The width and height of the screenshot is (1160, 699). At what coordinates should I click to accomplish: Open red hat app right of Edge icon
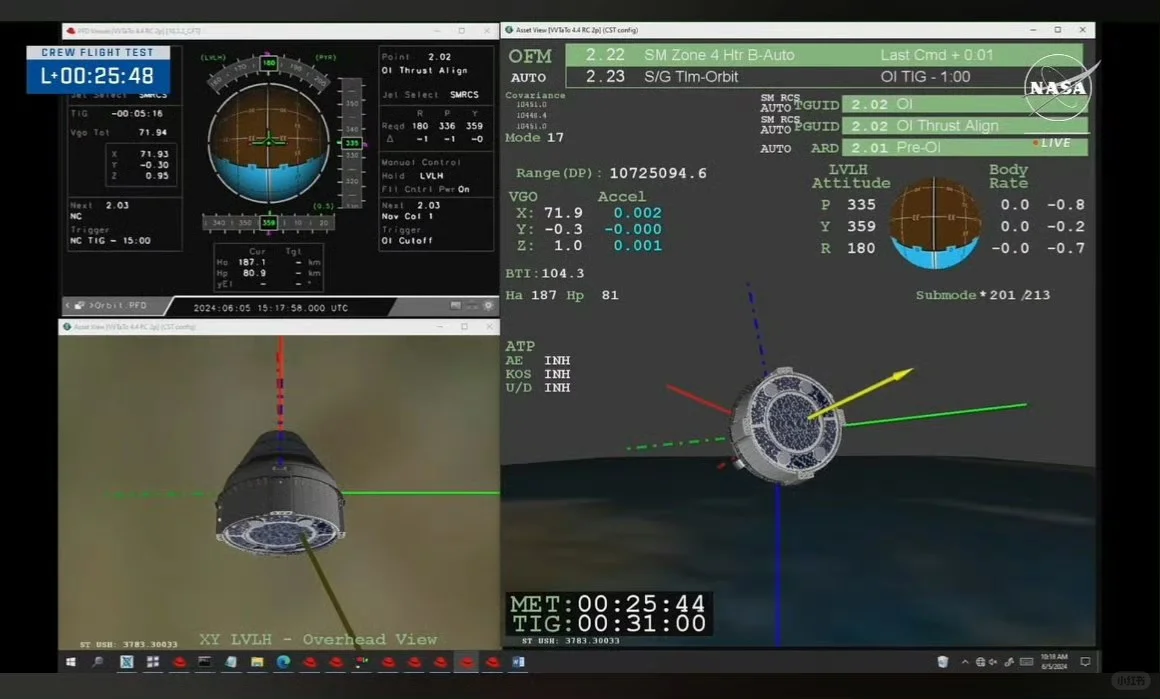[309, 662]
